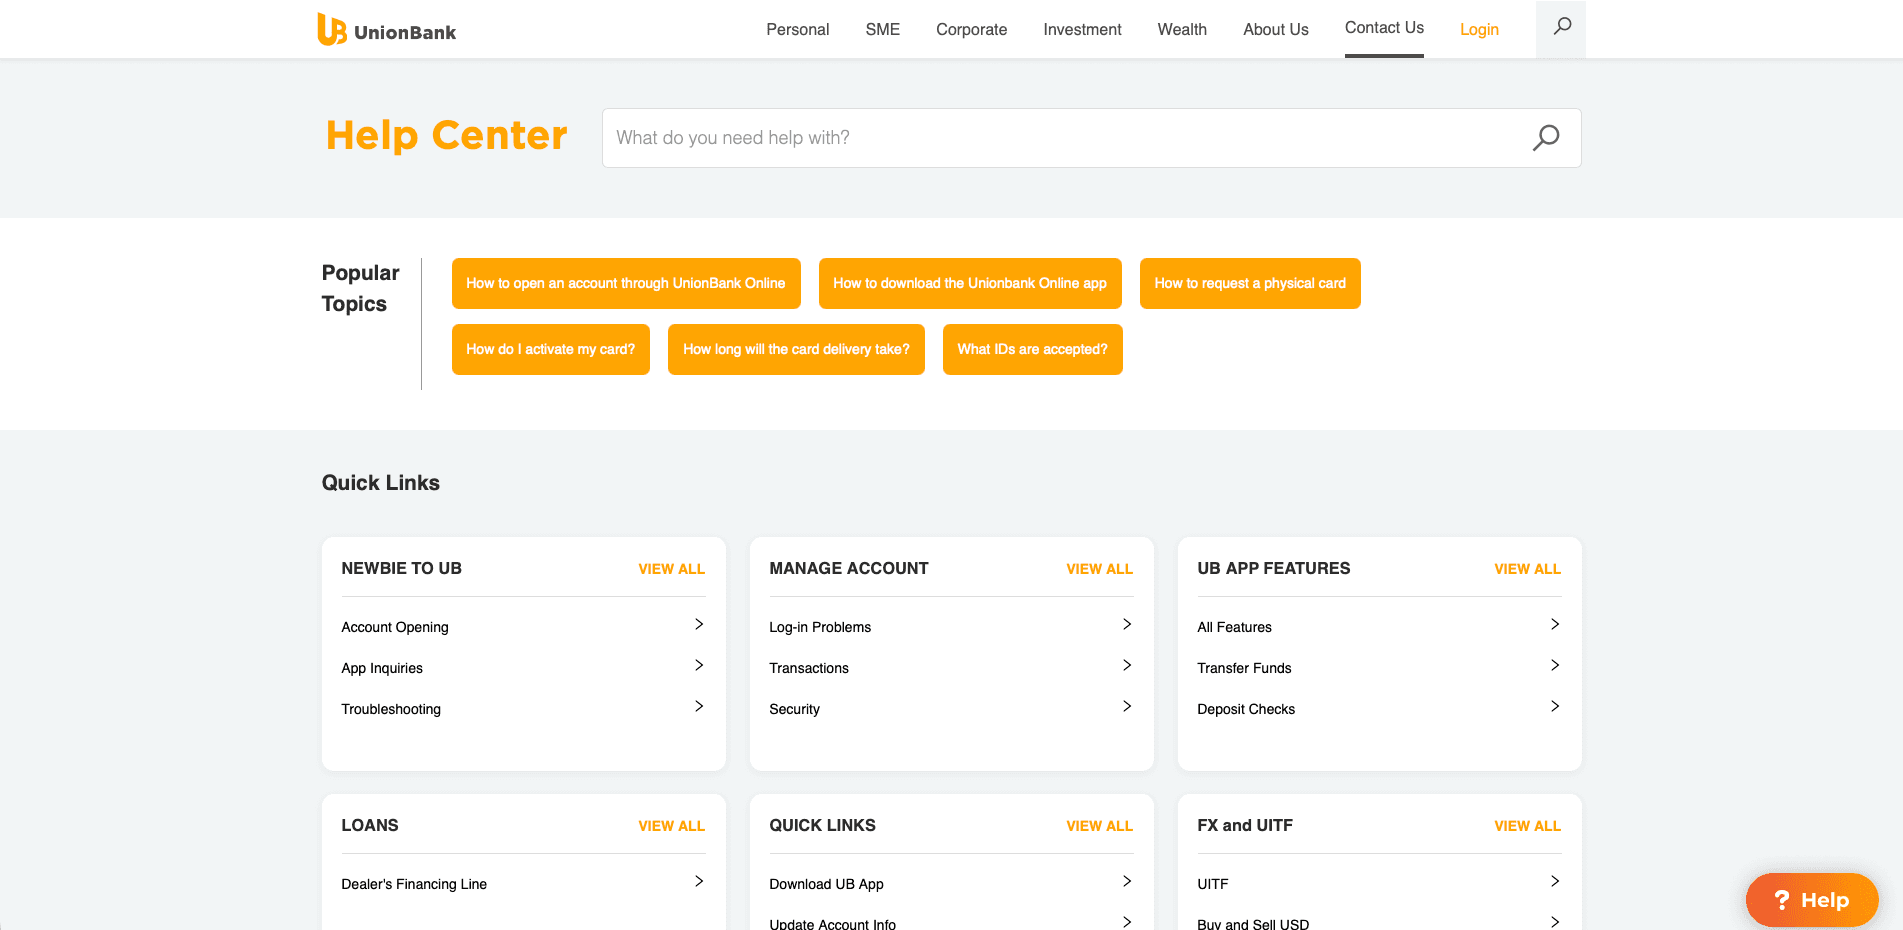
Task: Open the Corporate menu
Action: [x=972, y=30]
